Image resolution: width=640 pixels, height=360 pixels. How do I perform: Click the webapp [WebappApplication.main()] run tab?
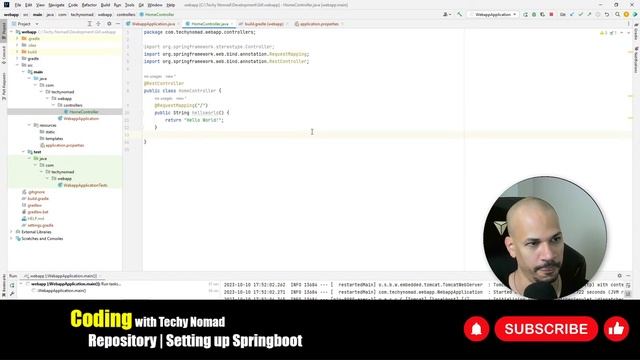click(63, 276)
